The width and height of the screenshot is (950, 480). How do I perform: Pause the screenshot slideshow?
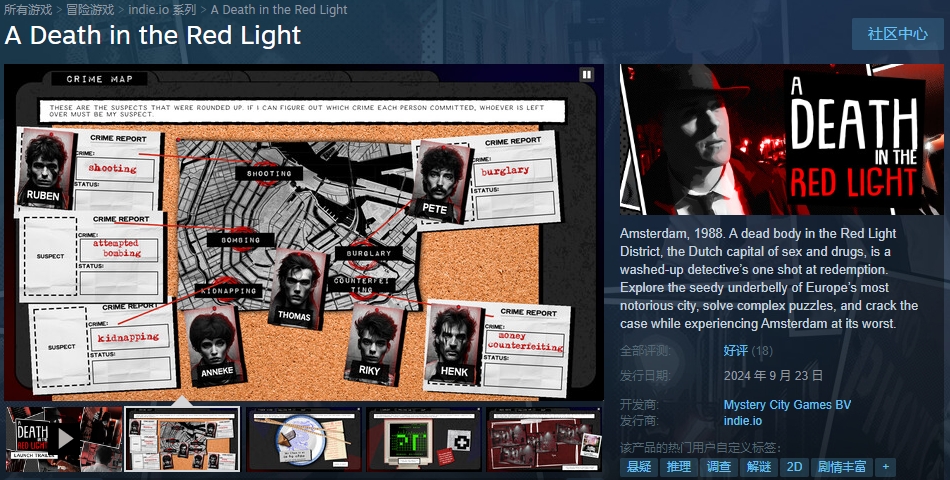586,75
